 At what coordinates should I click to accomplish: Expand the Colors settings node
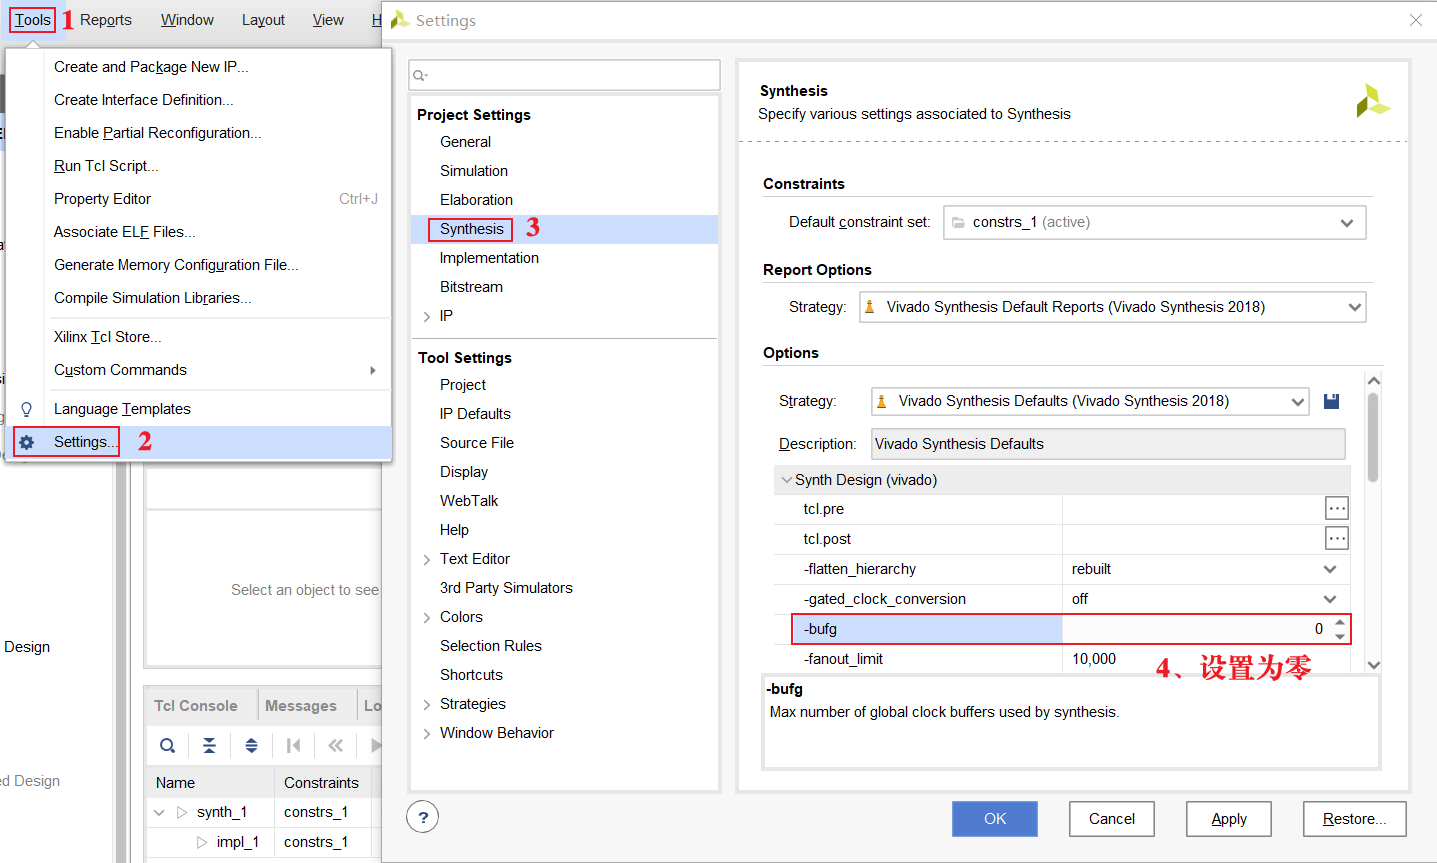point(427,618)
